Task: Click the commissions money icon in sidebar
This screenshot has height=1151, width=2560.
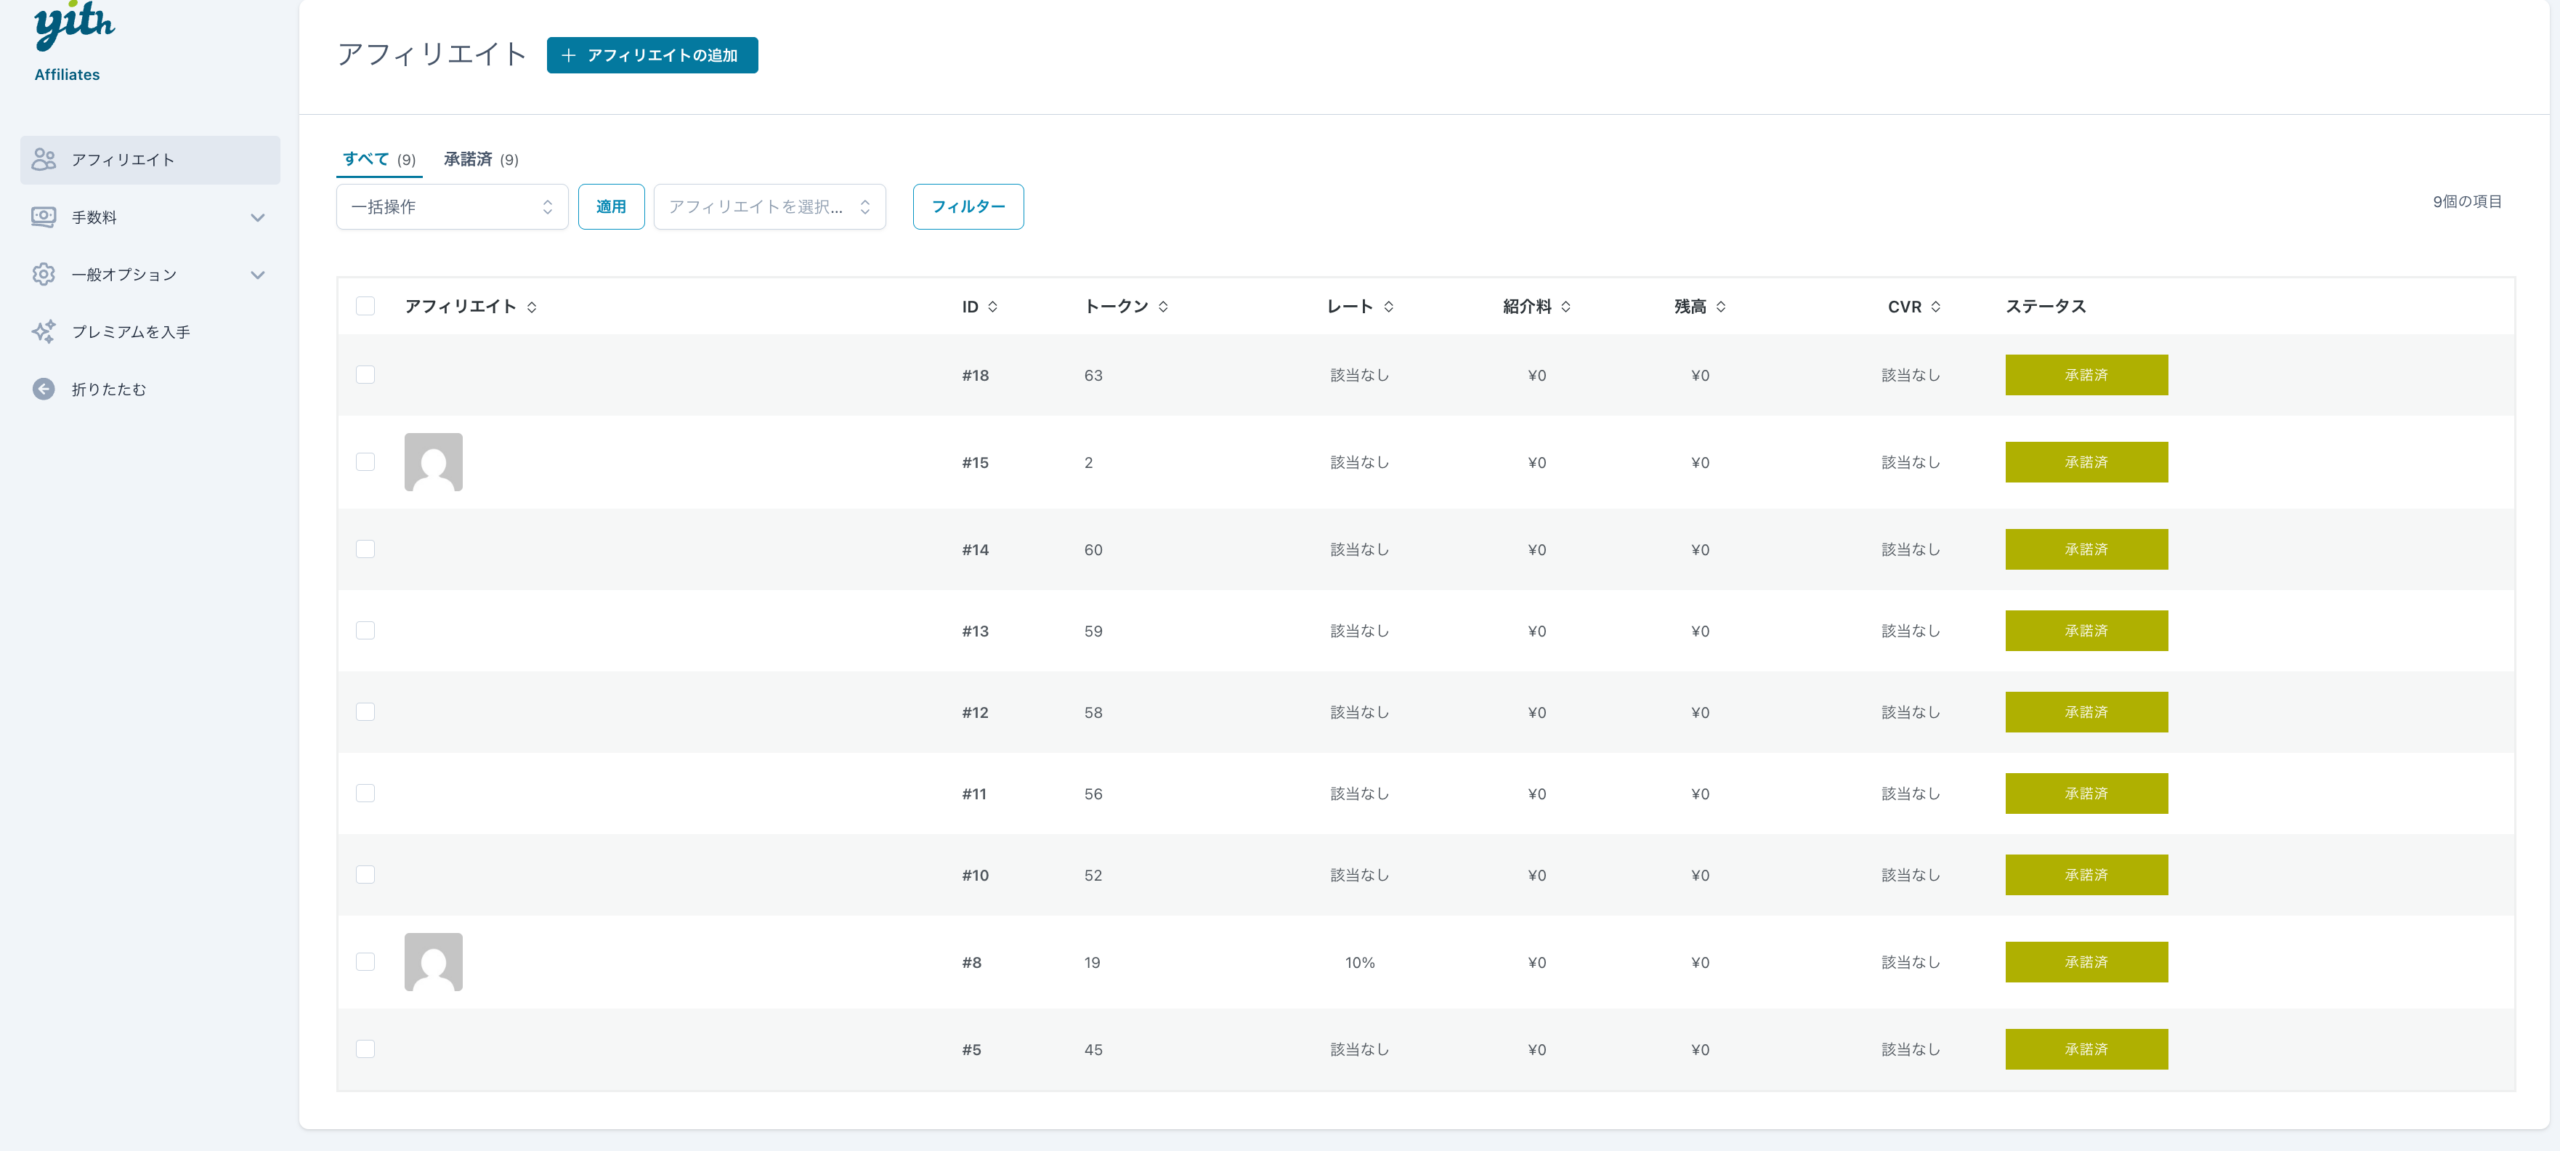Action: point(44,217)
